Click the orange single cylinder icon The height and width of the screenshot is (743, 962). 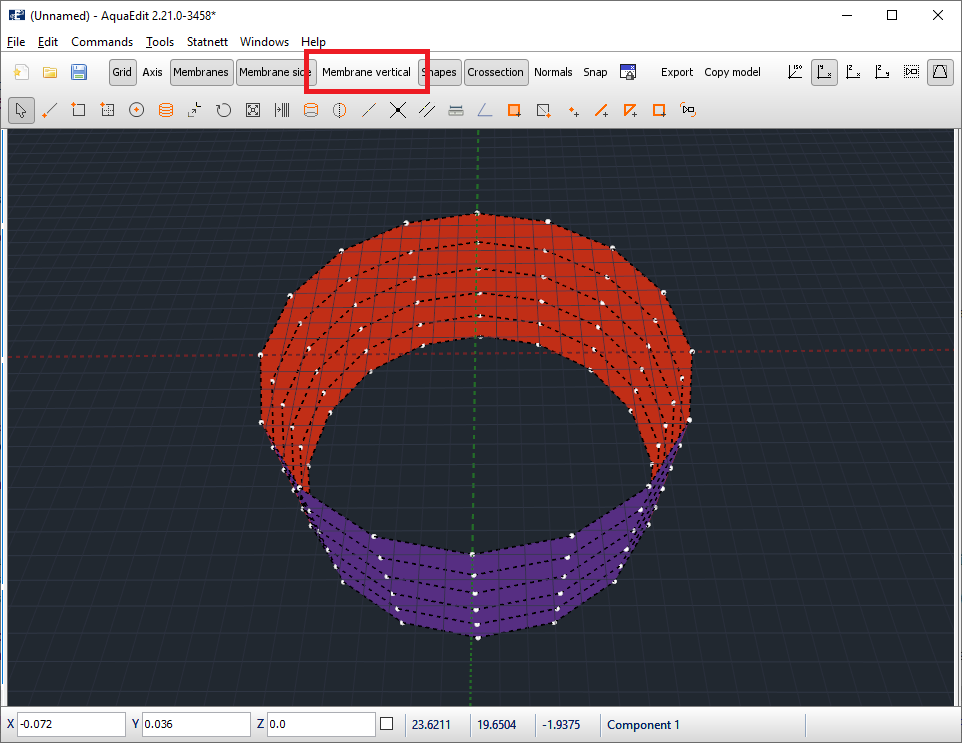coord(311,110)
